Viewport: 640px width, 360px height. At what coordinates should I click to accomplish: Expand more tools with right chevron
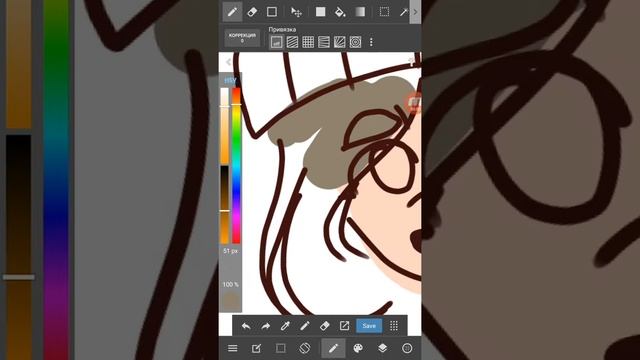(415, 12)
